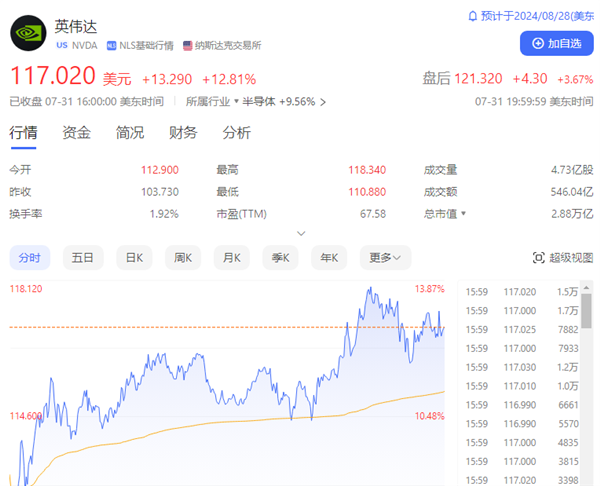Switch chart to 日K view
This screenshot has width=600, height=486.
[x=133, y=258]
